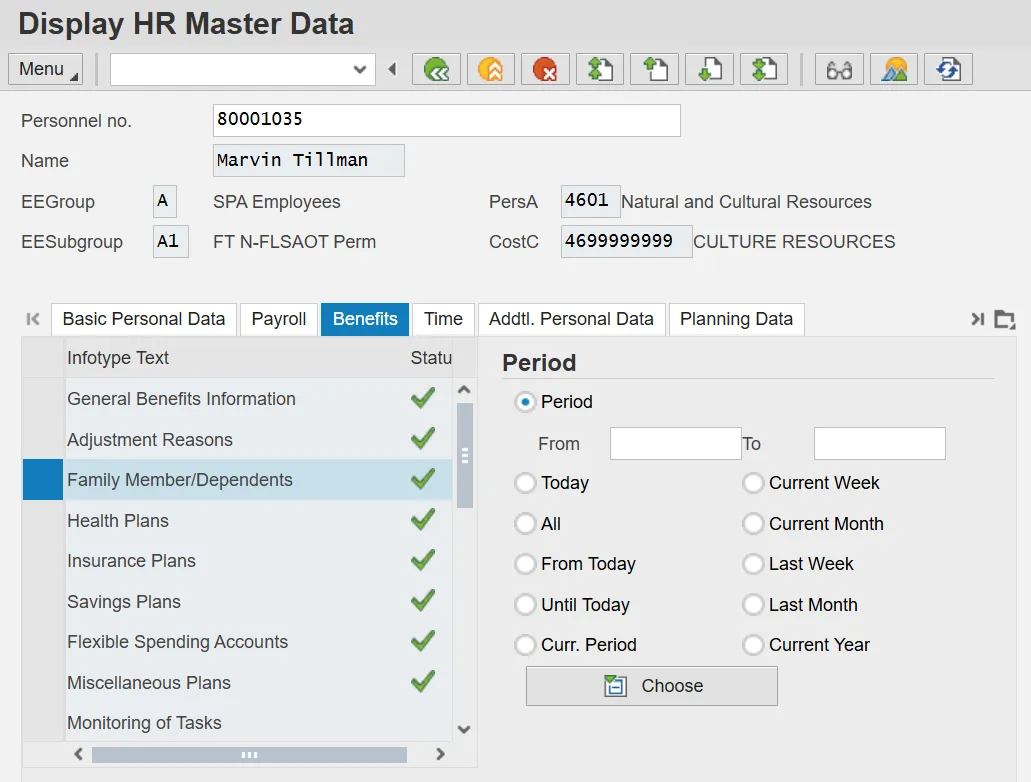Click the orange Exit toolbar icon
The height and width of the screenshot is (782, 1031).
[491, 69]
